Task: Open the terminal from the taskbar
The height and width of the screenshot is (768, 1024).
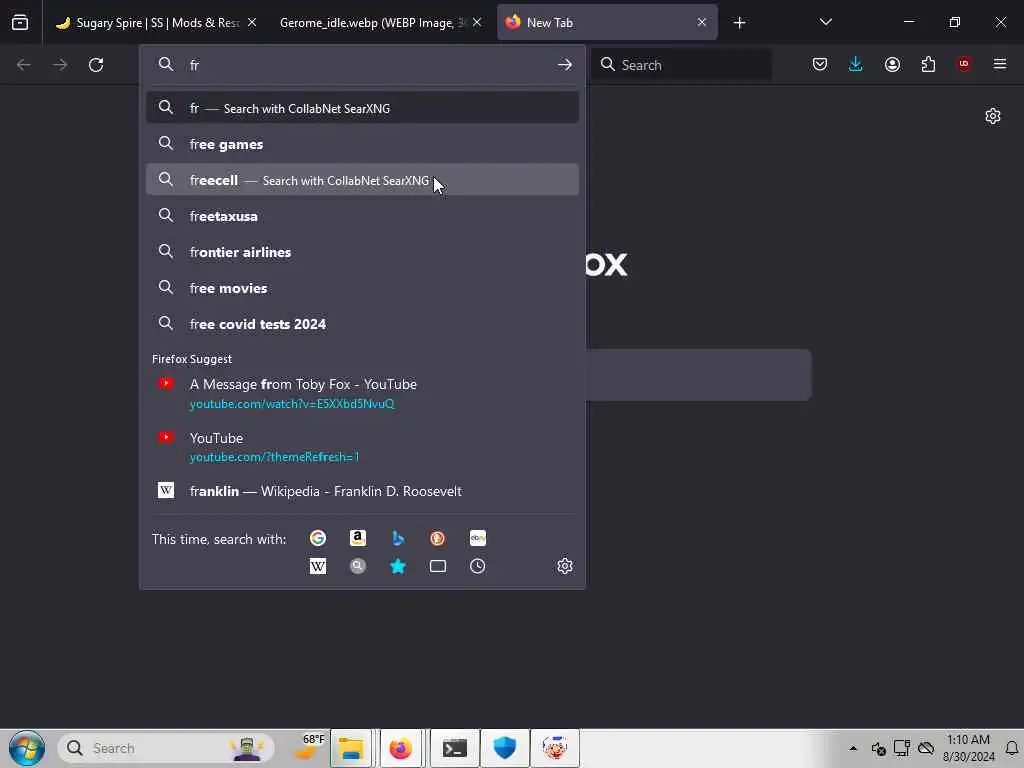Action: coord(454,748)
